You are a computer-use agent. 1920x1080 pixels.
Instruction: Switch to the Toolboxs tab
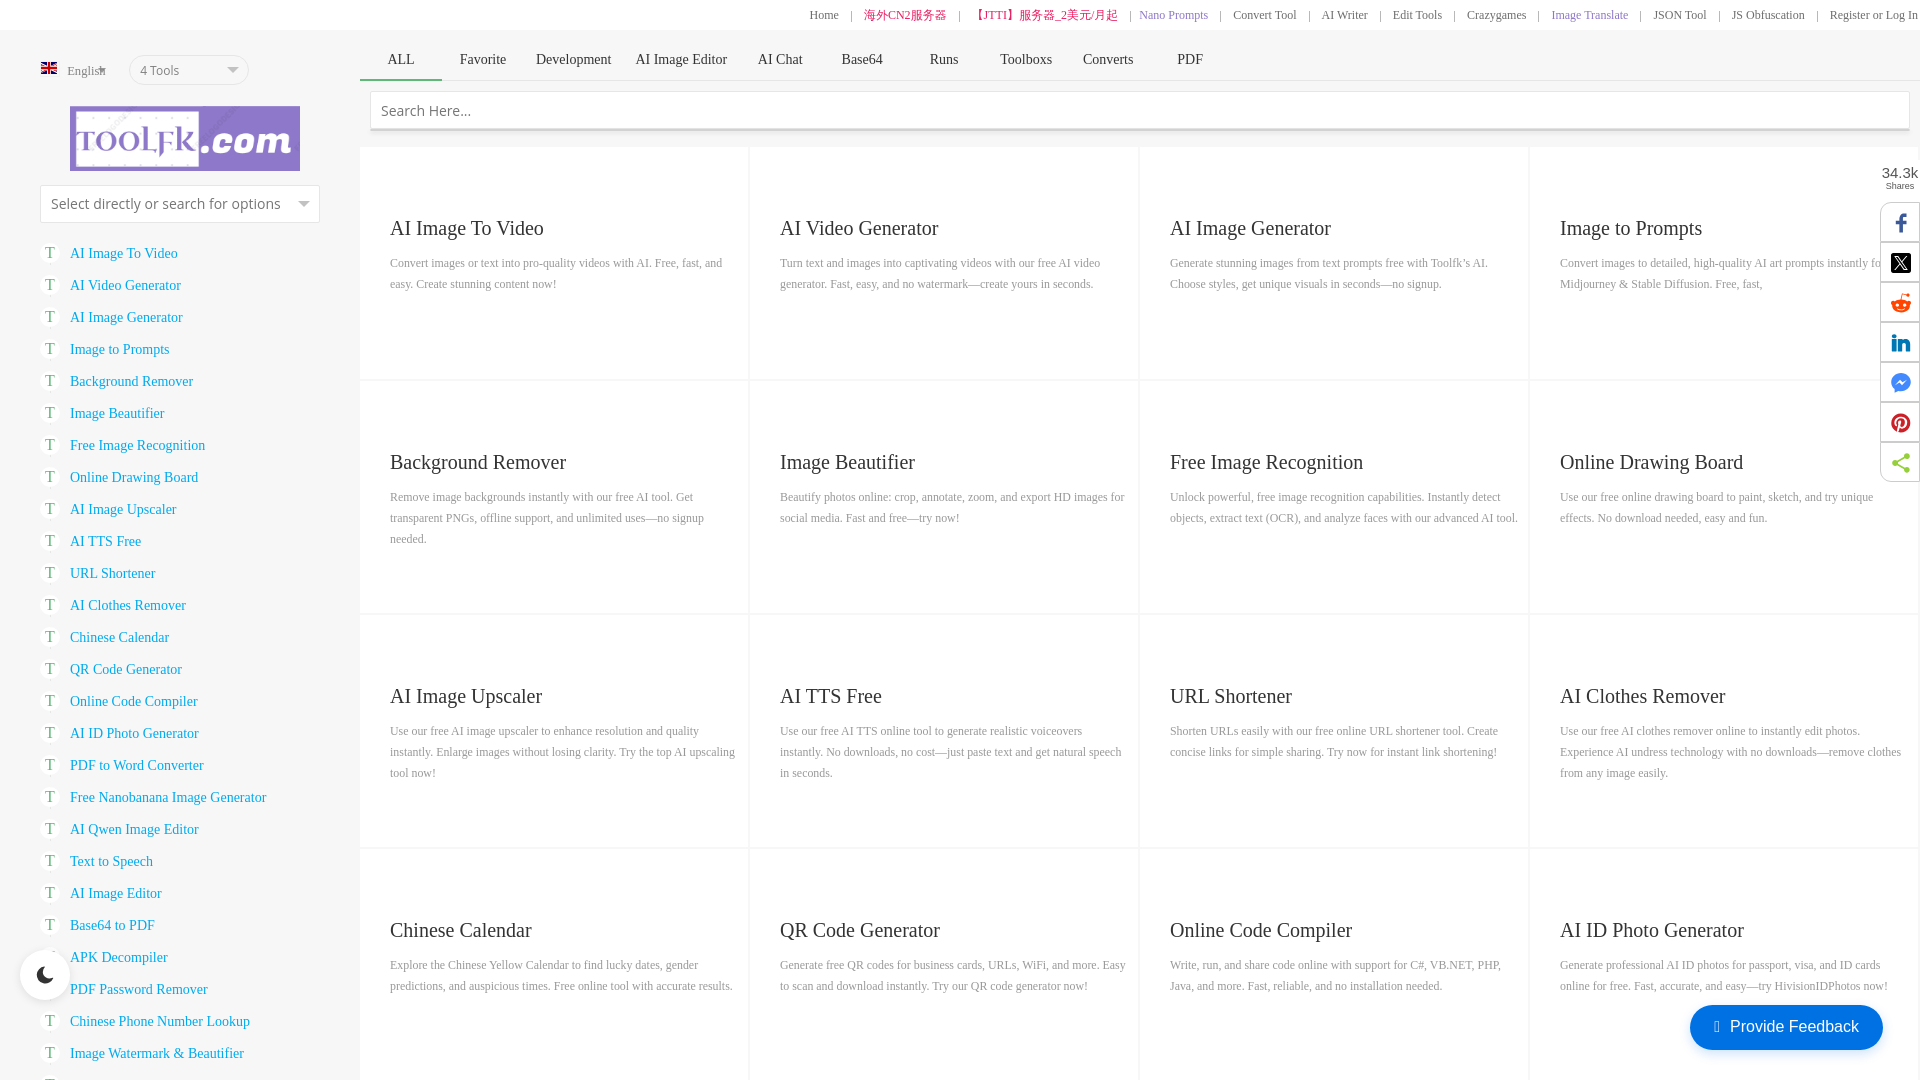coord(1026,60)
